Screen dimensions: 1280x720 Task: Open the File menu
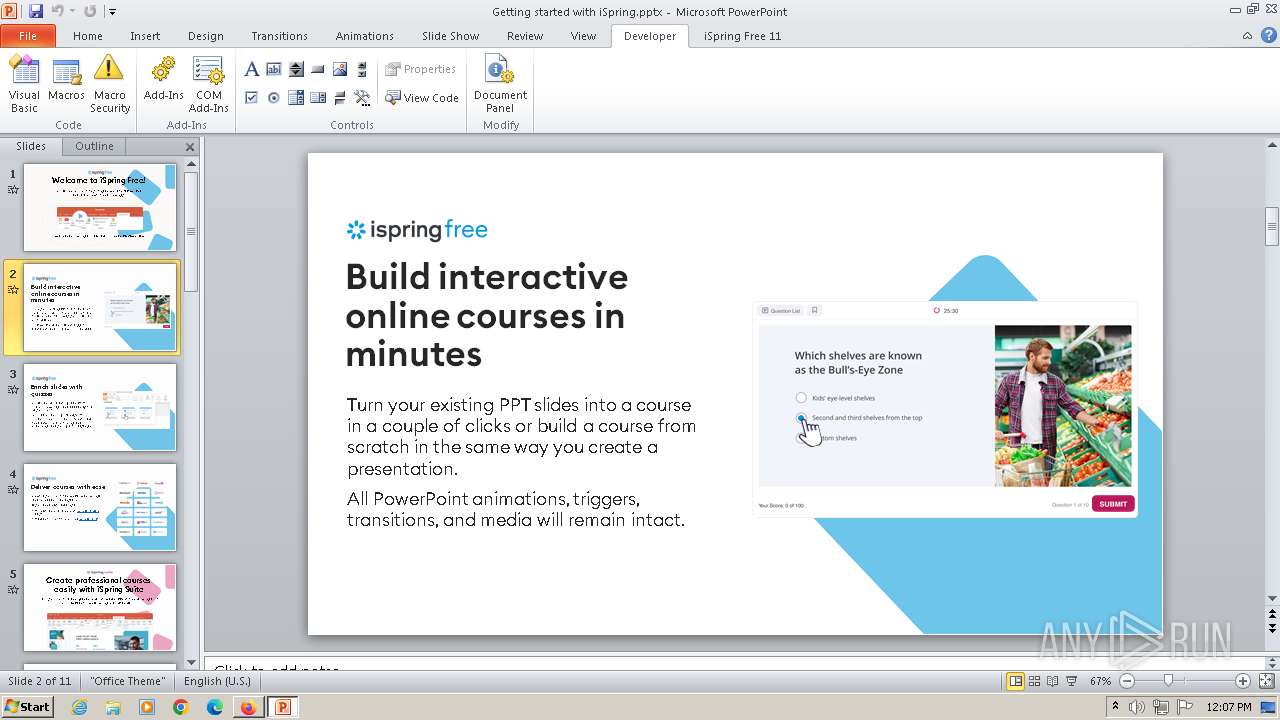28,36
